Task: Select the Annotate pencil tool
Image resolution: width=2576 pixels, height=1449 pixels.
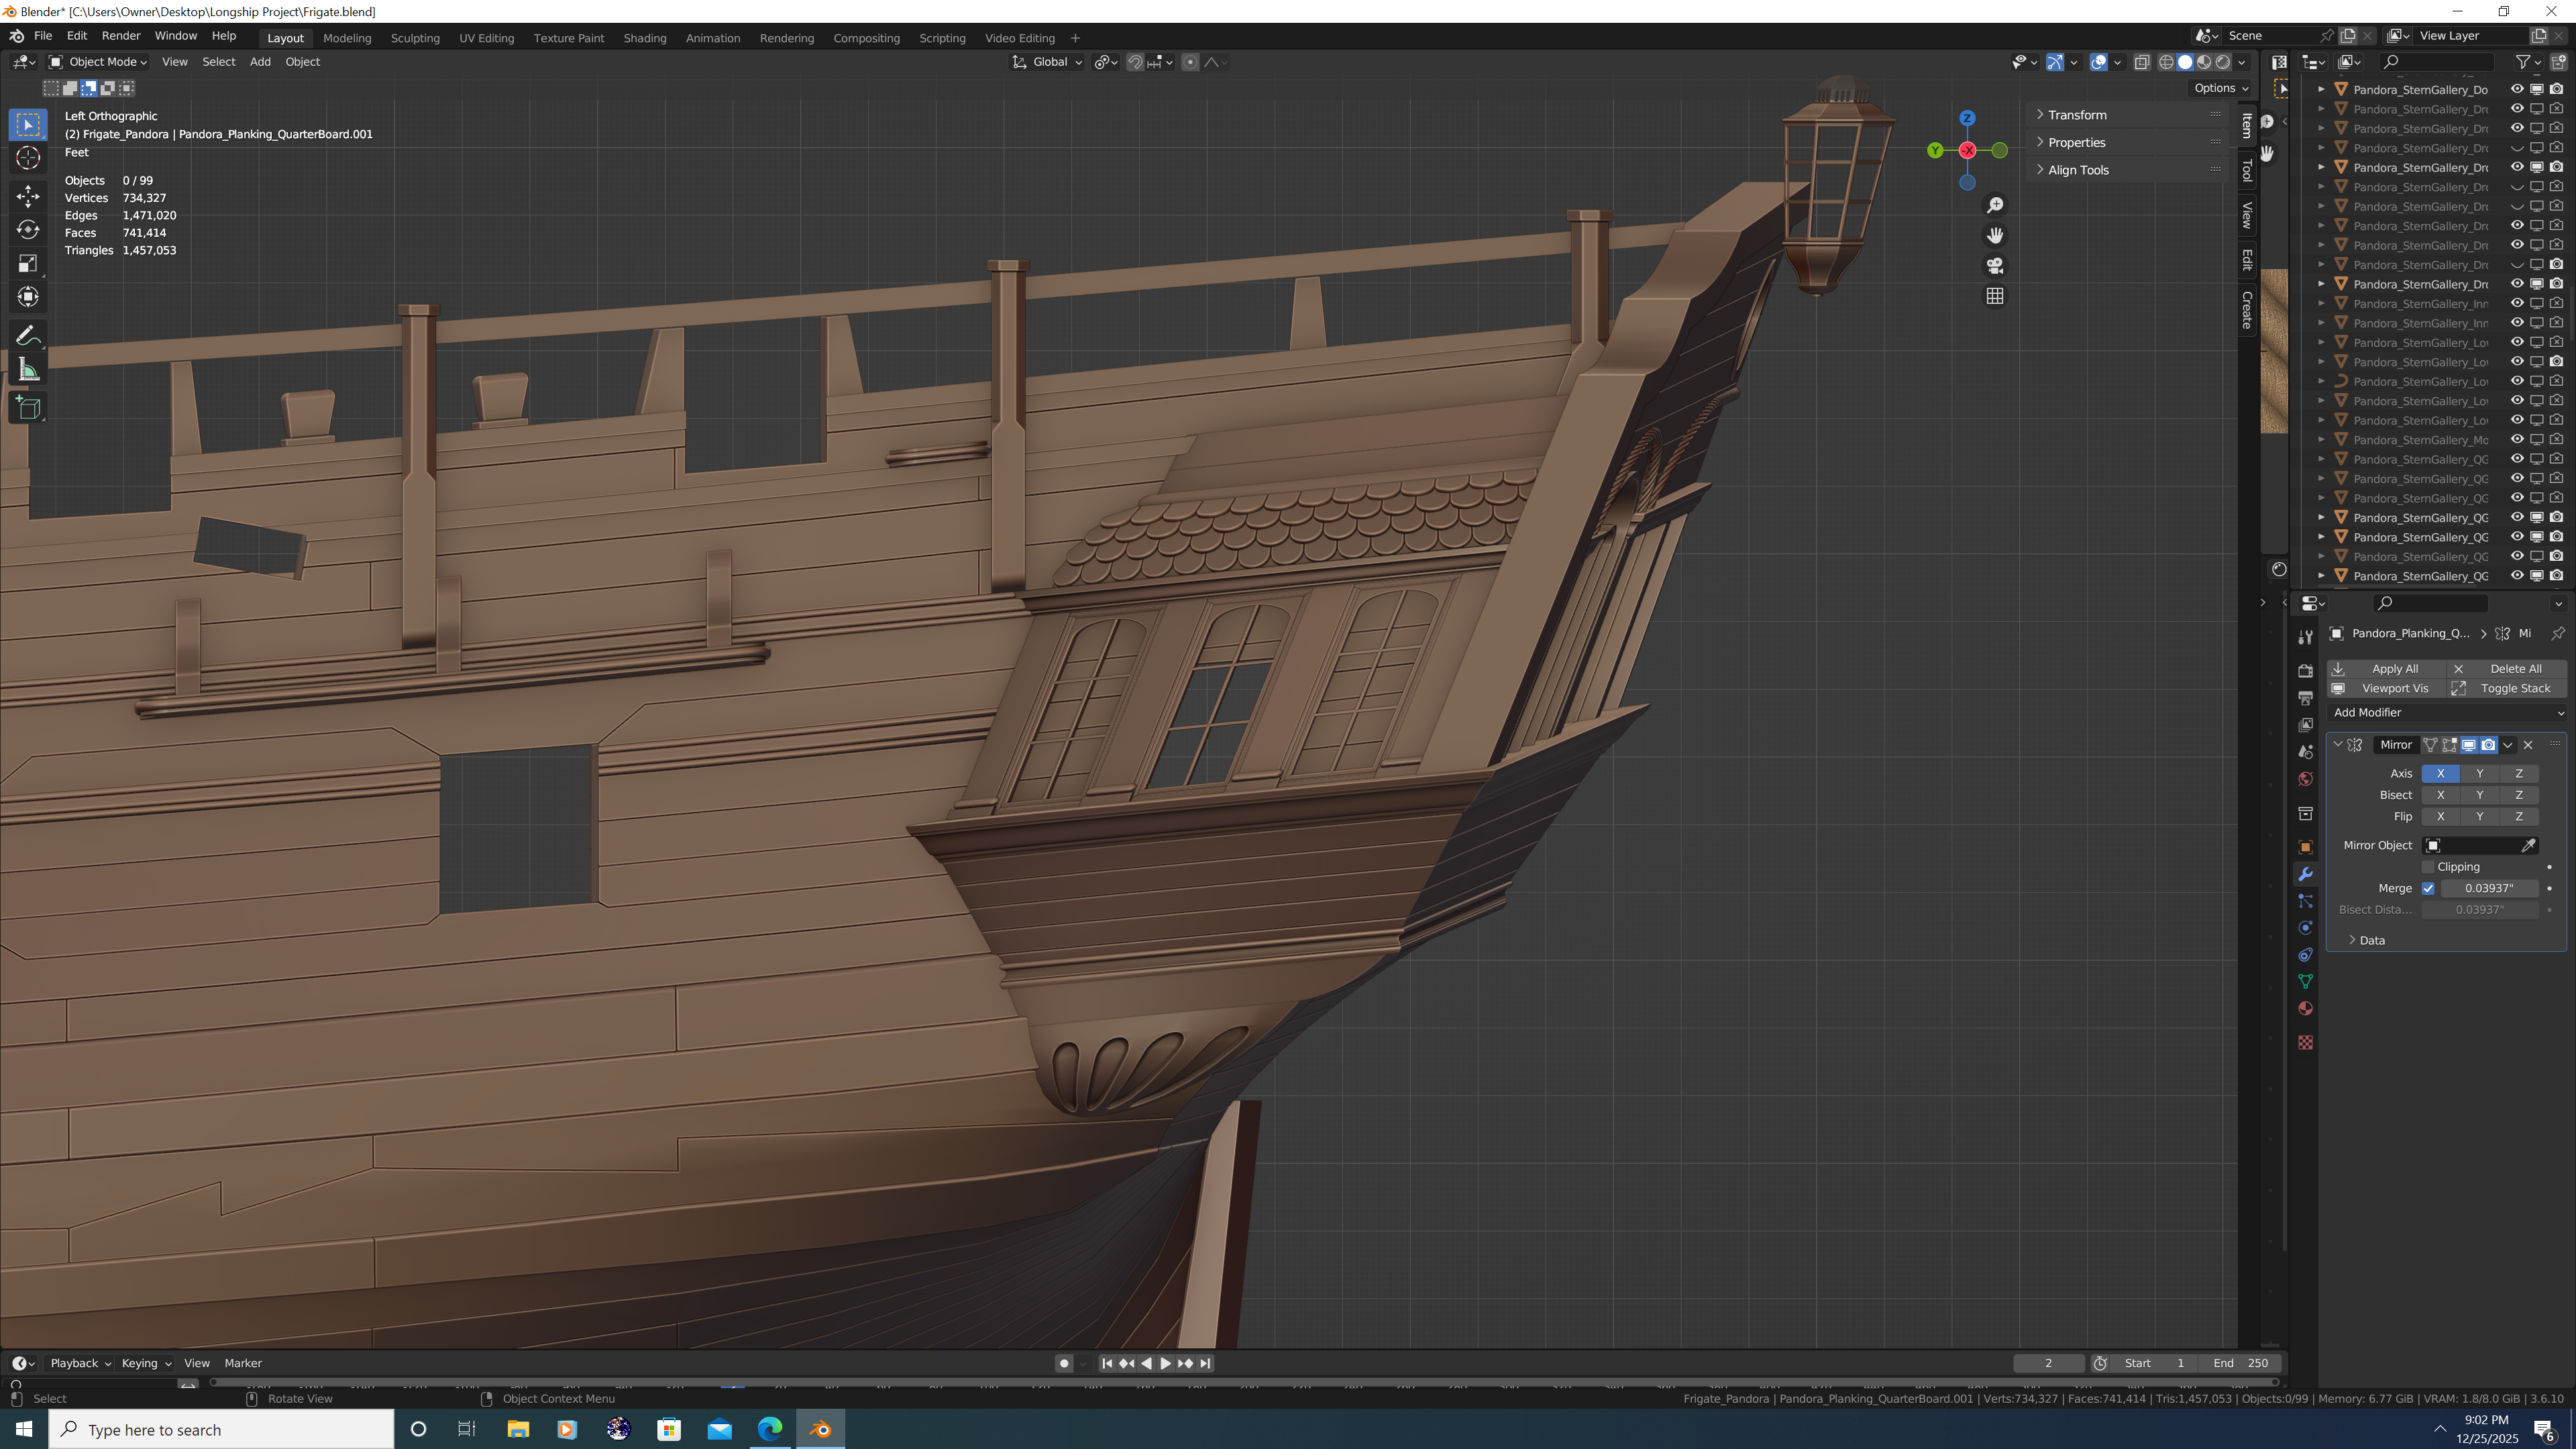Action: point(28,336)
